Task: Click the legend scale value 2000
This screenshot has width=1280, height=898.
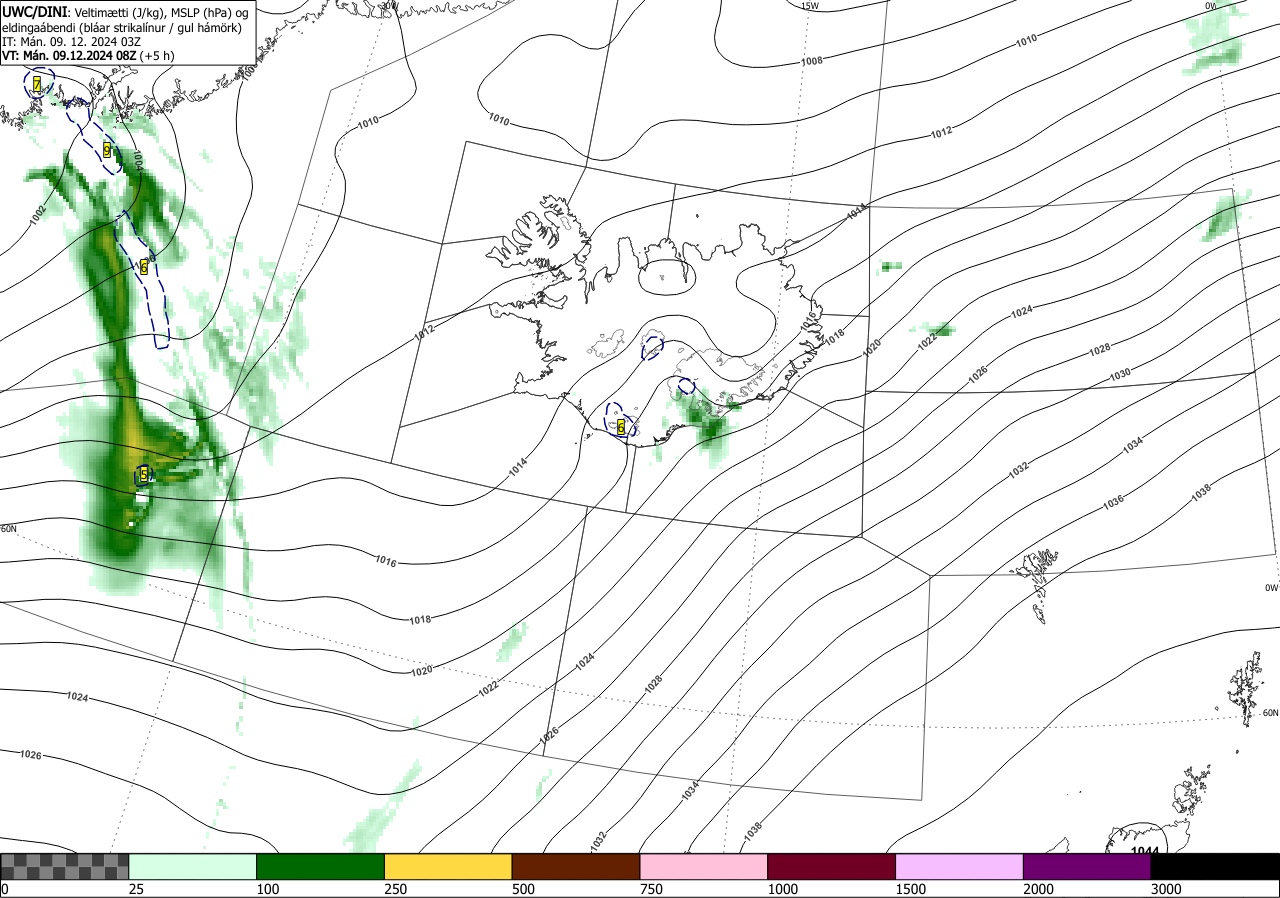Action: click(x=1039, y=889)
